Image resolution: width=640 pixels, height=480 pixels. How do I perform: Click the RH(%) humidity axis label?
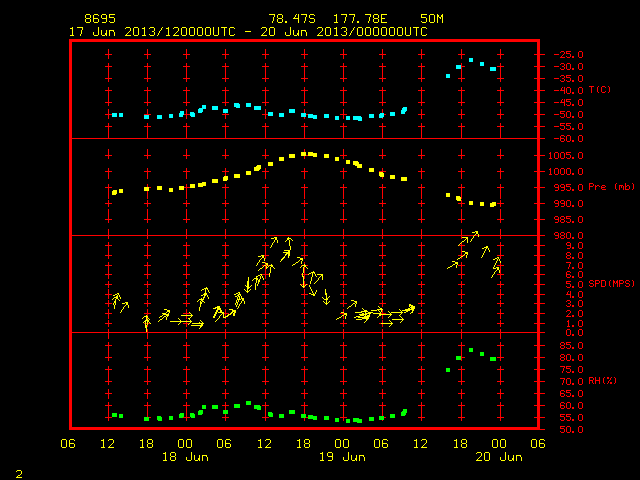pyautogui.click(x=602, y=380)
